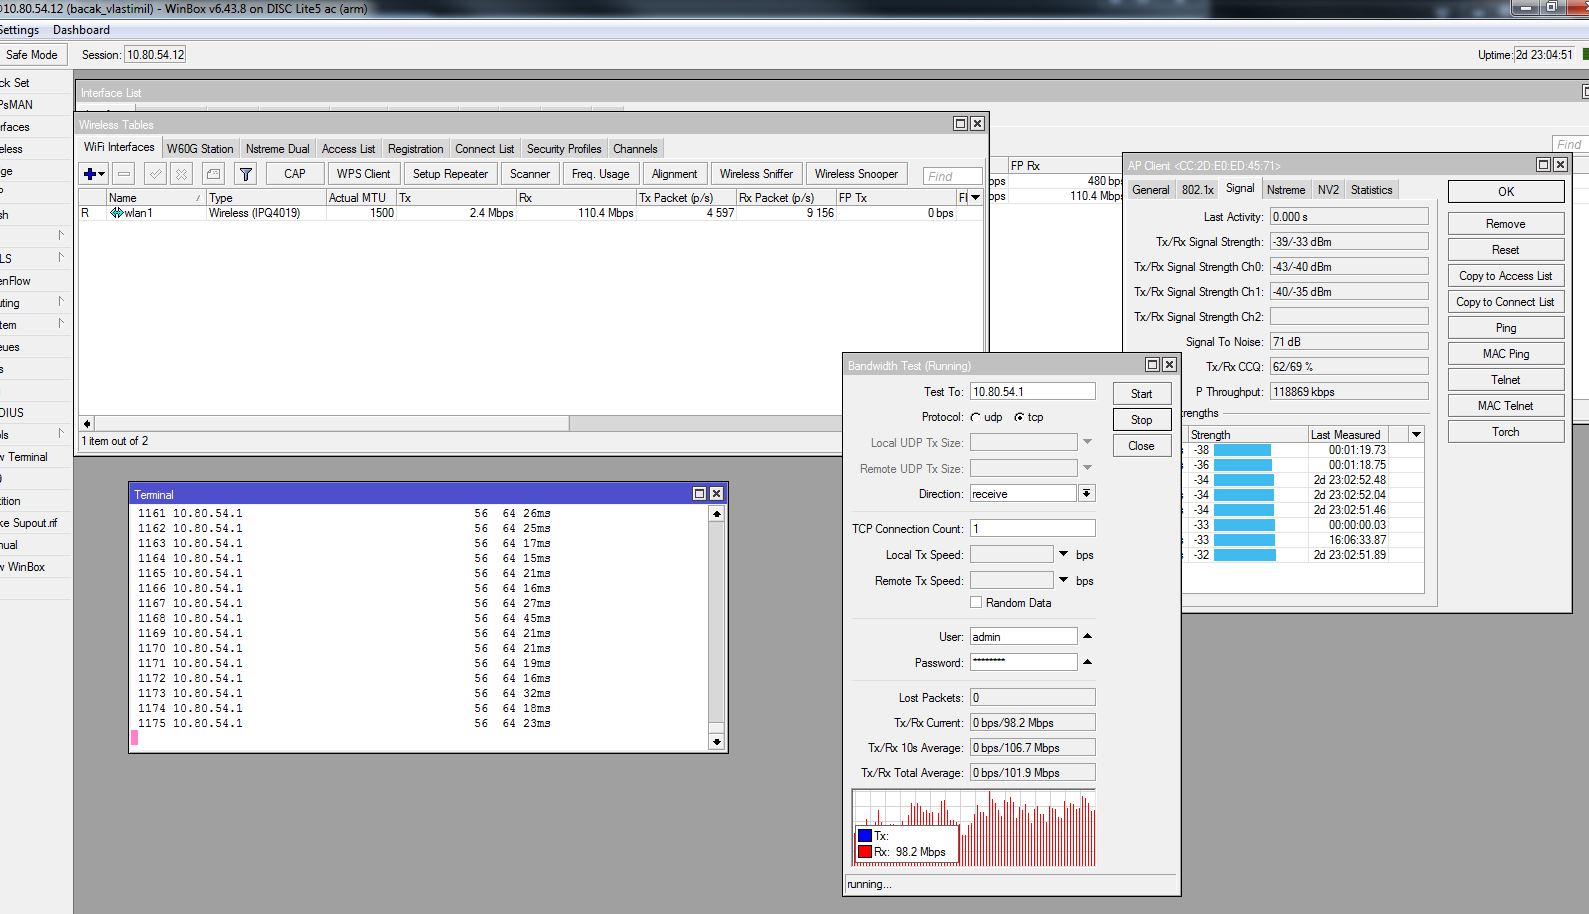
Task: Click the WPS Client button
Action: tap(363, 174)
